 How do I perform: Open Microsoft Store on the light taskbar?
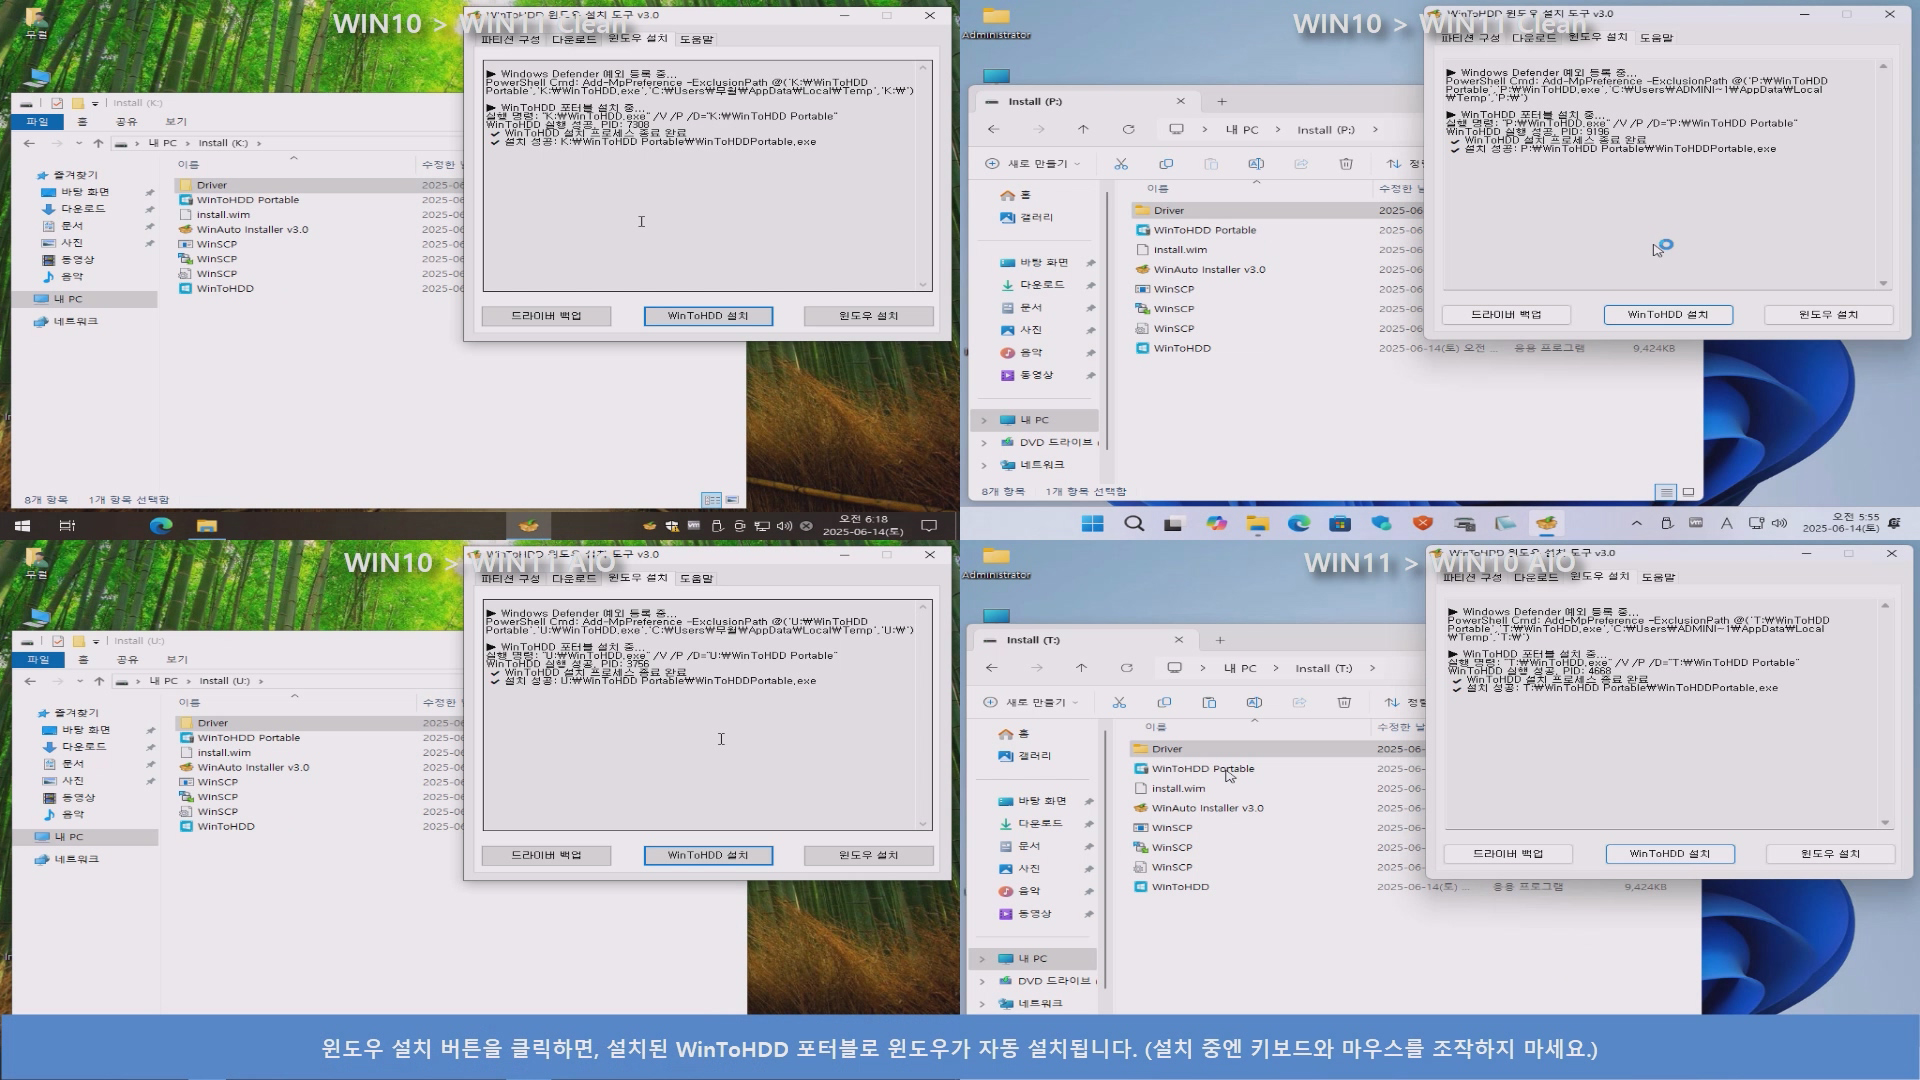point(1340,523)
